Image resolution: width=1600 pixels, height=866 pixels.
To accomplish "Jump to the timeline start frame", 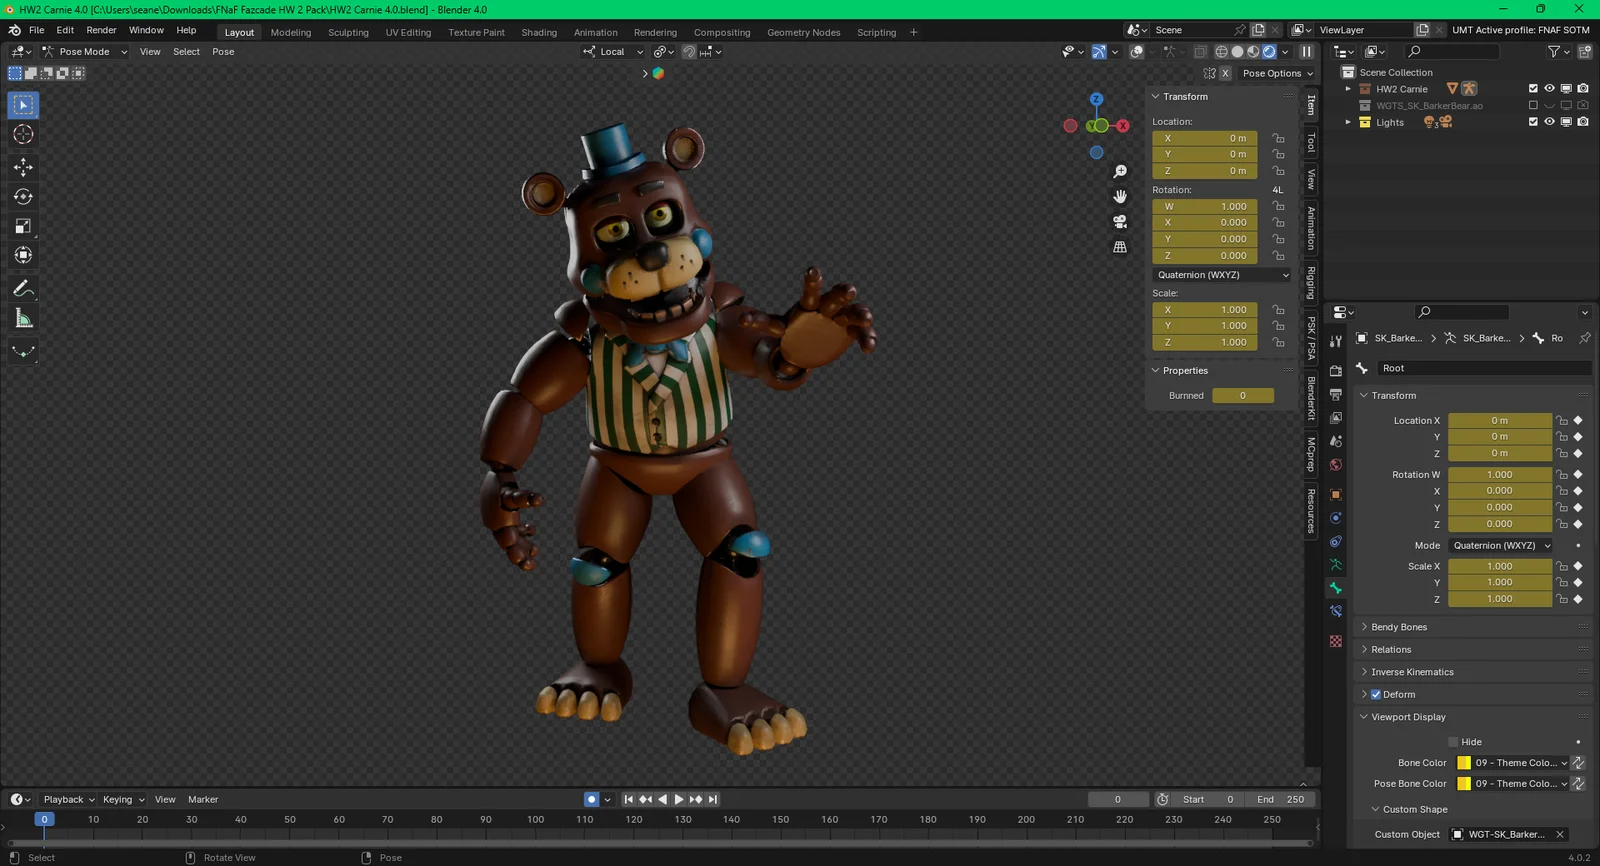I will 628,799.
